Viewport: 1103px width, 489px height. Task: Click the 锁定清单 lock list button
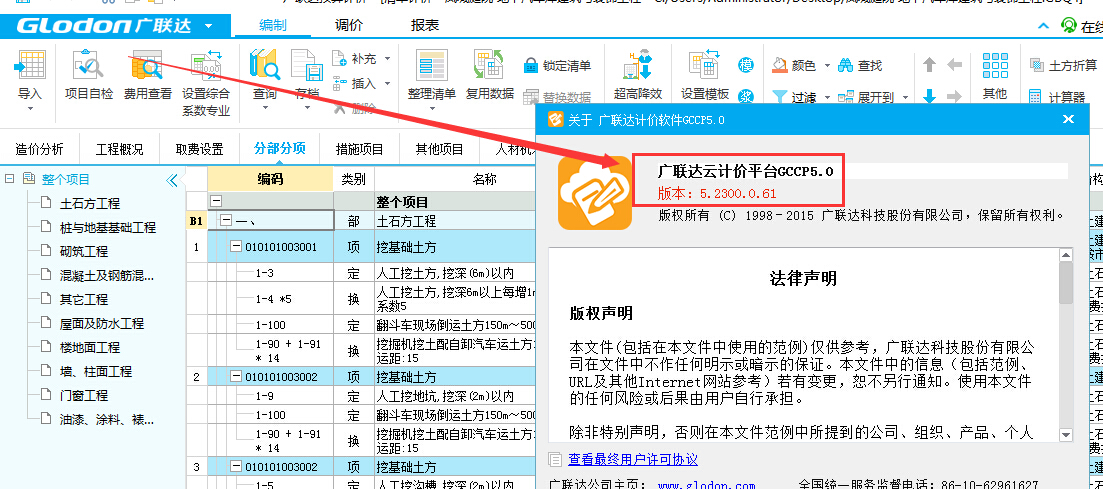tap(557, 66)
